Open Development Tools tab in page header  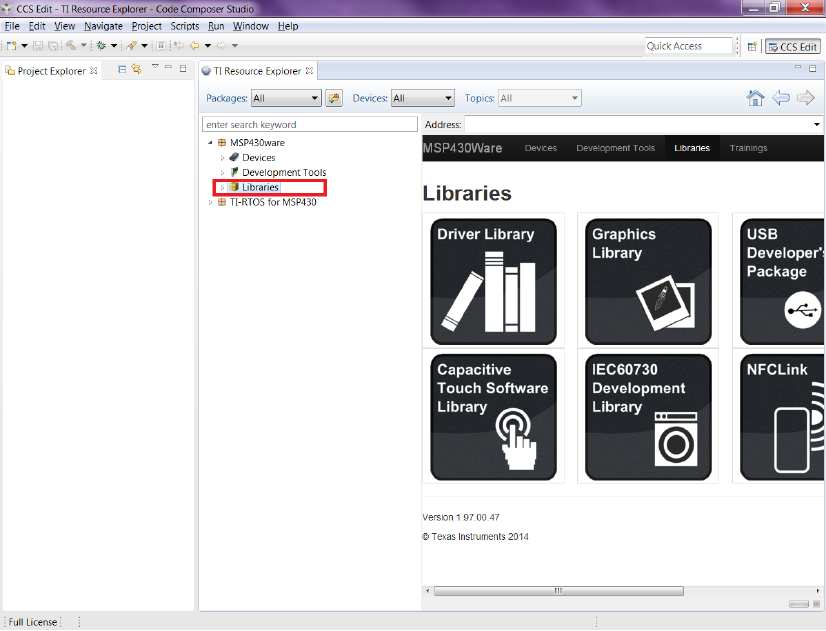[x=615, y=148]
